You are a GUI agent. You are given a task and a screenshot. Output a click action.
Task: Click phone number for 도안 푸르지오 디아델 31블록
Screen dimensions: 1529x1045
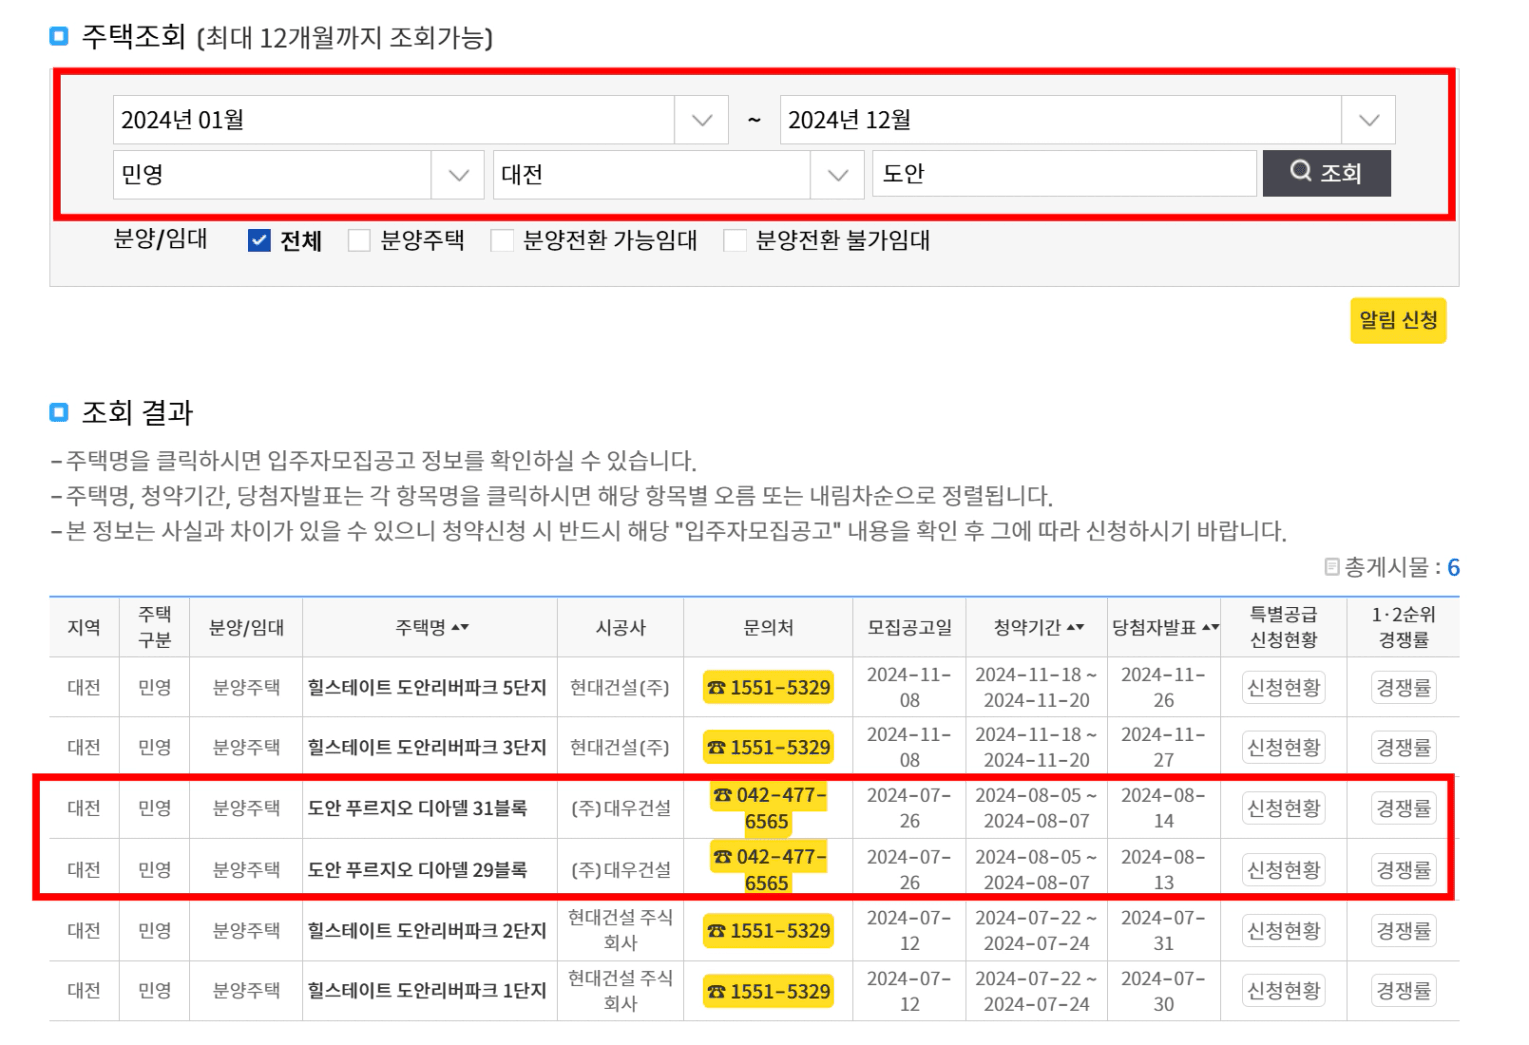[768, 808]
